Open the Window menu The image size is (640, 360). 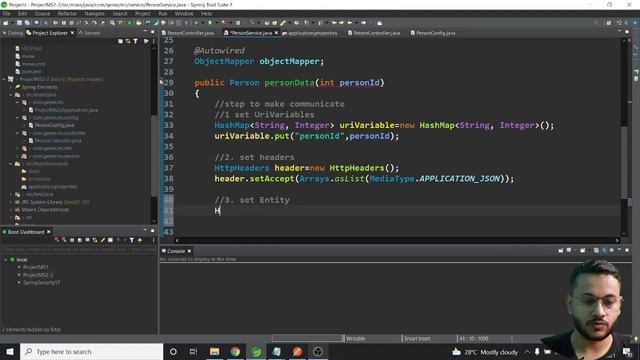[184, 13]
